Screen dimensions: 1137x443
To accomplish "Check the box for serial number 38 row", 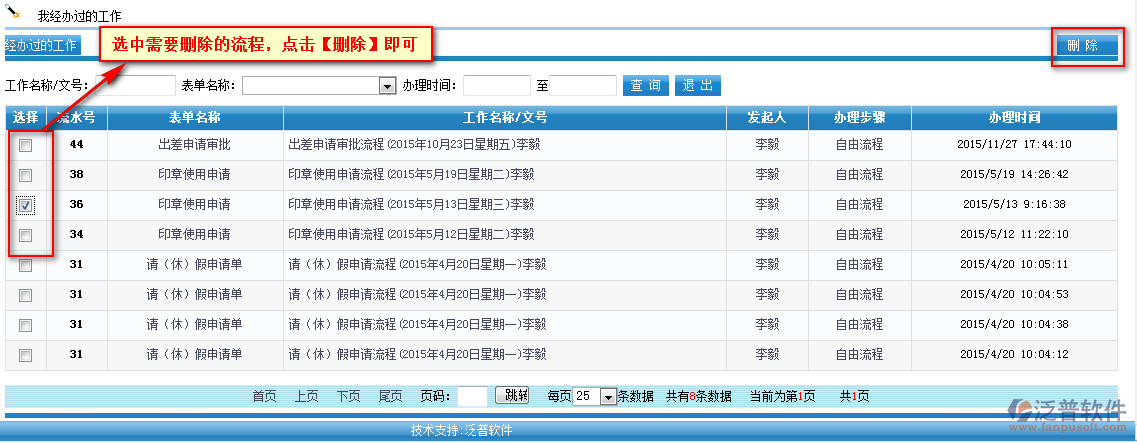I will point(26,175).
